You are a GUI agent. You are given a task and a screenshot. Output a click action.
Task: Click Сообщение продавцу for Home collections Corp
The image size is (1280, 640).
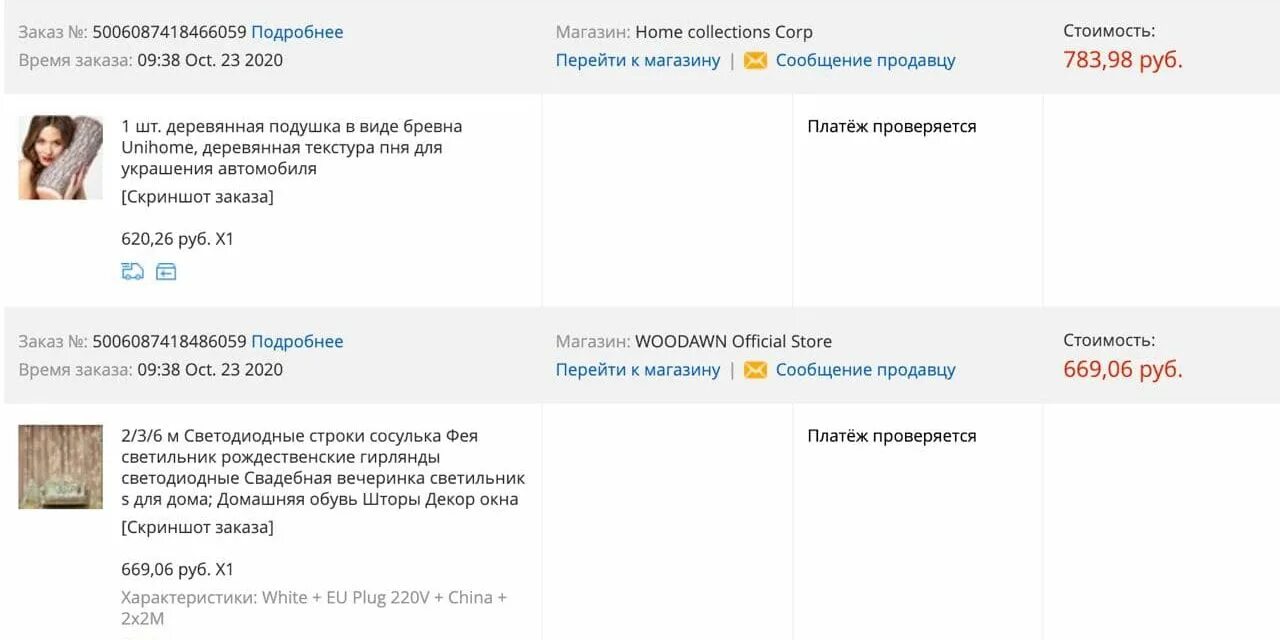point(866,60)
